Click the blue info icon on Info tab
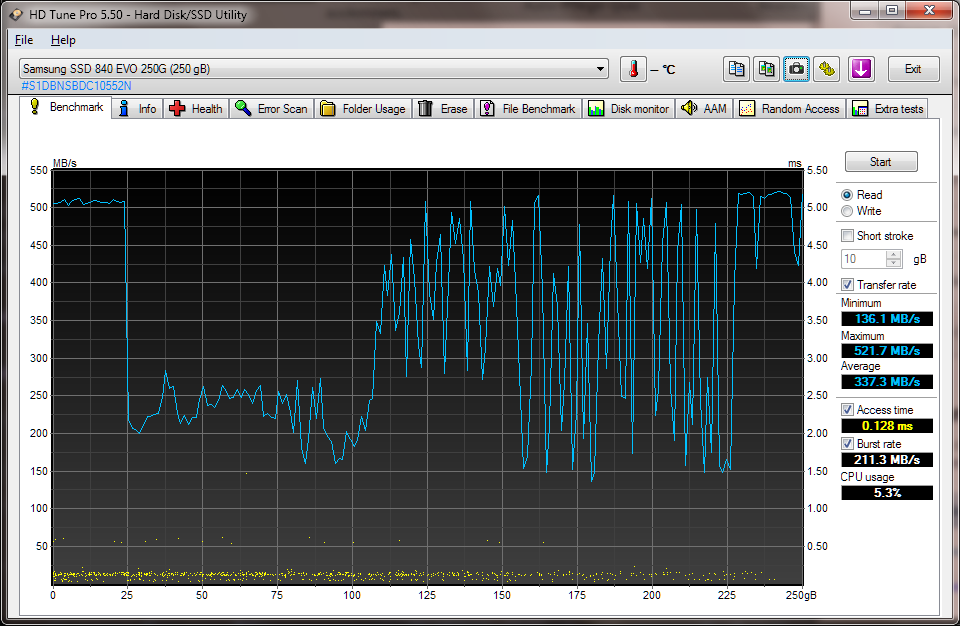The height and width of the screenshot is (626, 960). [x=124, y=108]
